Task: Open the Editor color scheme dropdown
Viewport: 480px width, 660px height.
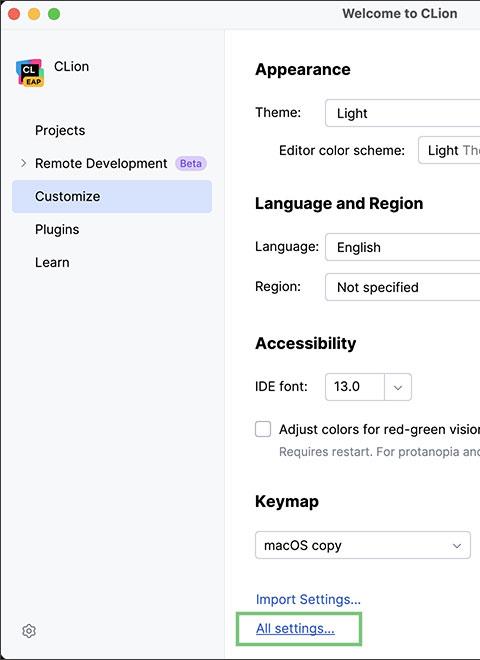Action: [x=449, y=150]
